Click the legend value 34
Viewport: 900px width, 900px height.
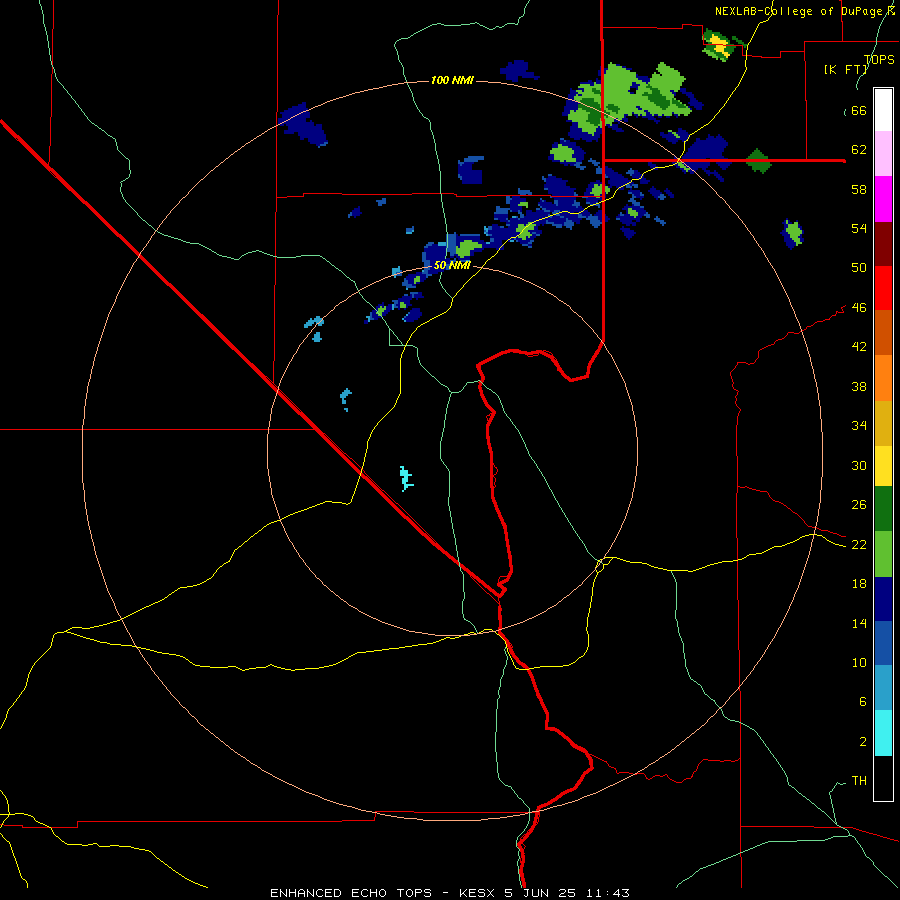click(859, 425)
